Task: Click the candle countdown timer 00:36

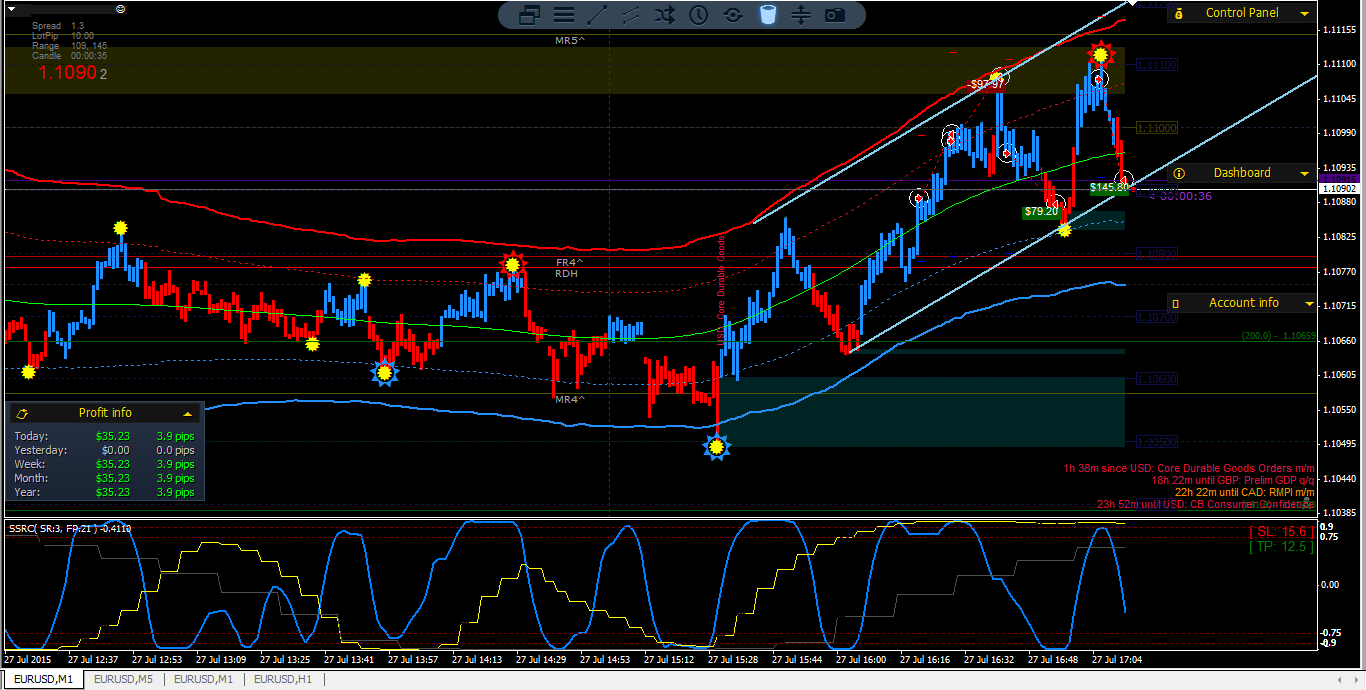Action: pyautogui.click(x=1180, y=196)
